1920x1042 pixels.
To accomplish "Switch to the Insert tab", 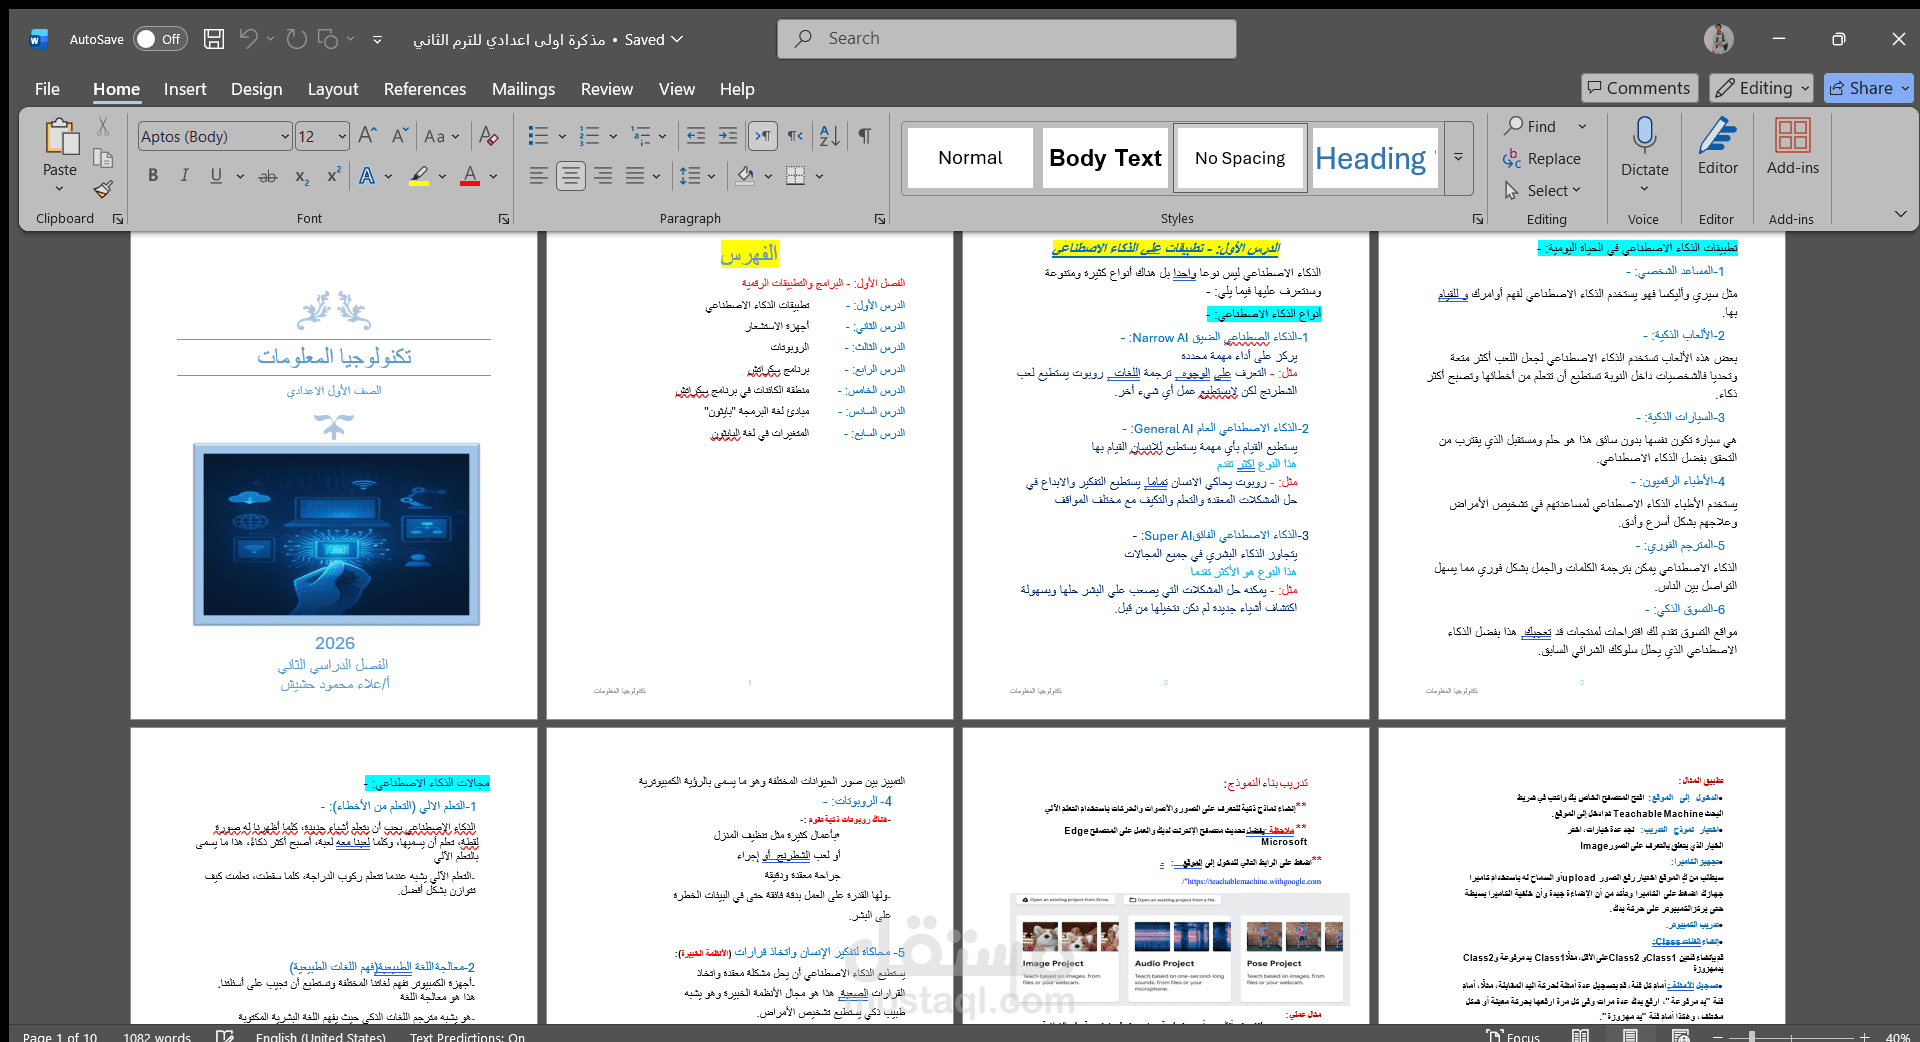I will tap(185, 89).
